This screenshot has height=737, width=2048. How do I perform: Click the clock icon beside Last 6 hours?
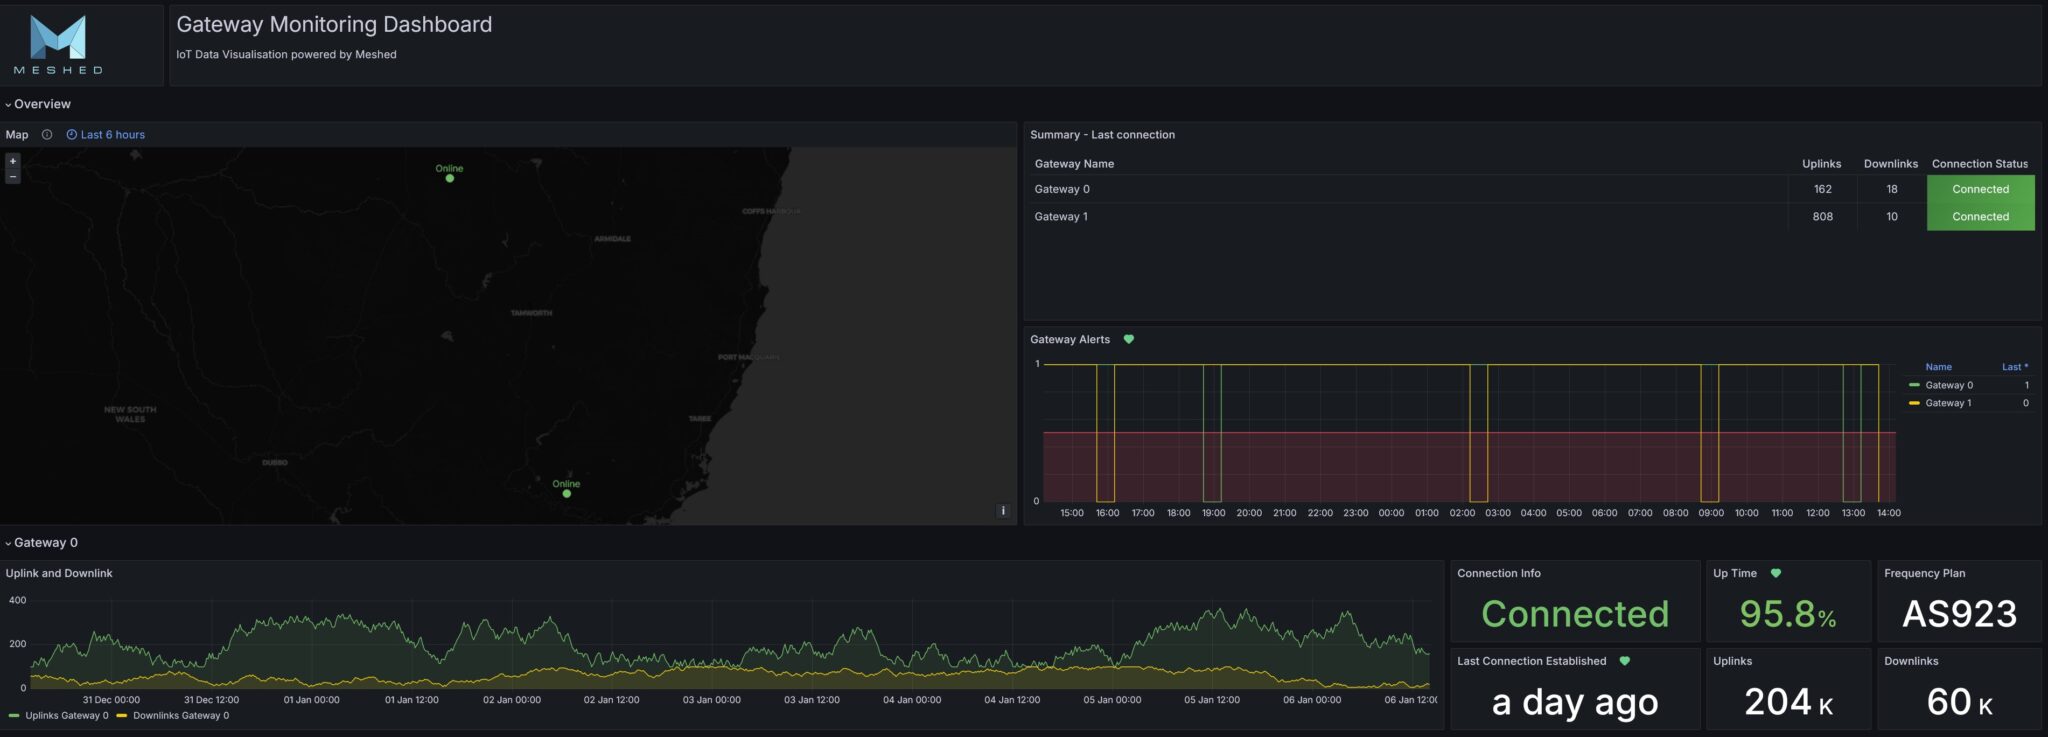(x=72, y=135)
